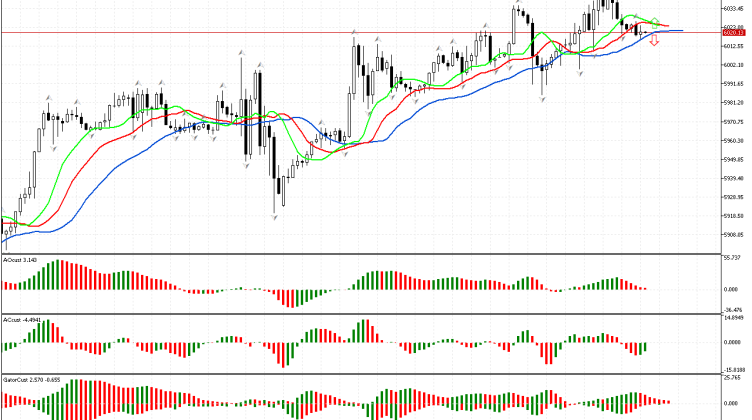Click the AOcust indicator label
Screen dimensions: 752x420
(x=20, y=260)
